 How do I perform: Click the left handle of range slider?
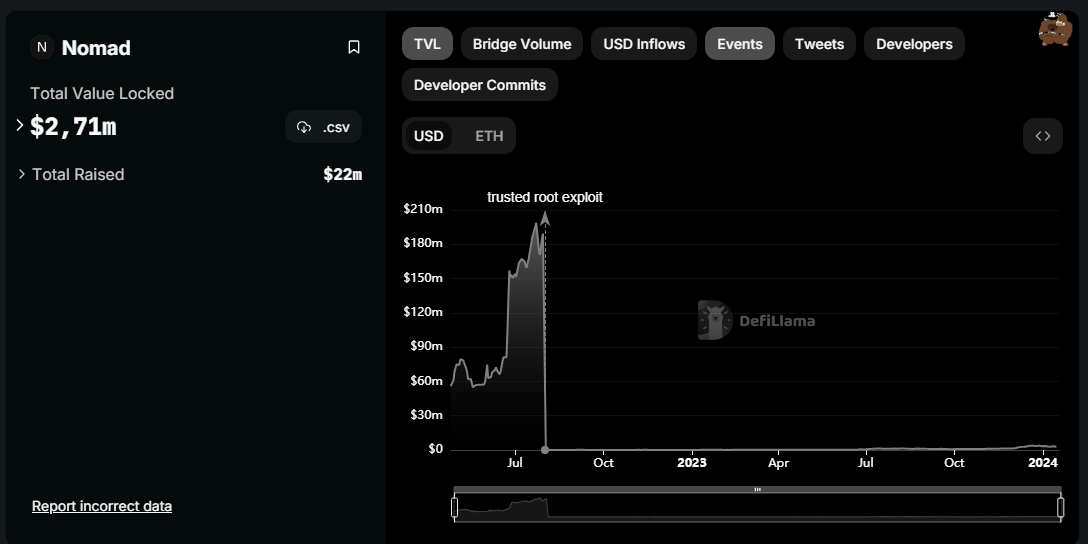coord(454,507)
